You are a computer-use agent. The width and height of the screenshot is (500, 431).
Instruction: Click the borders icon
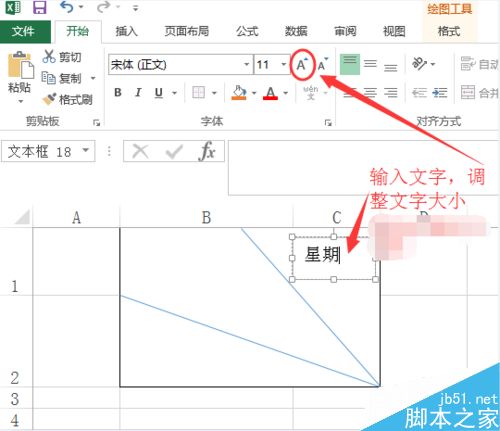[199, 92]
